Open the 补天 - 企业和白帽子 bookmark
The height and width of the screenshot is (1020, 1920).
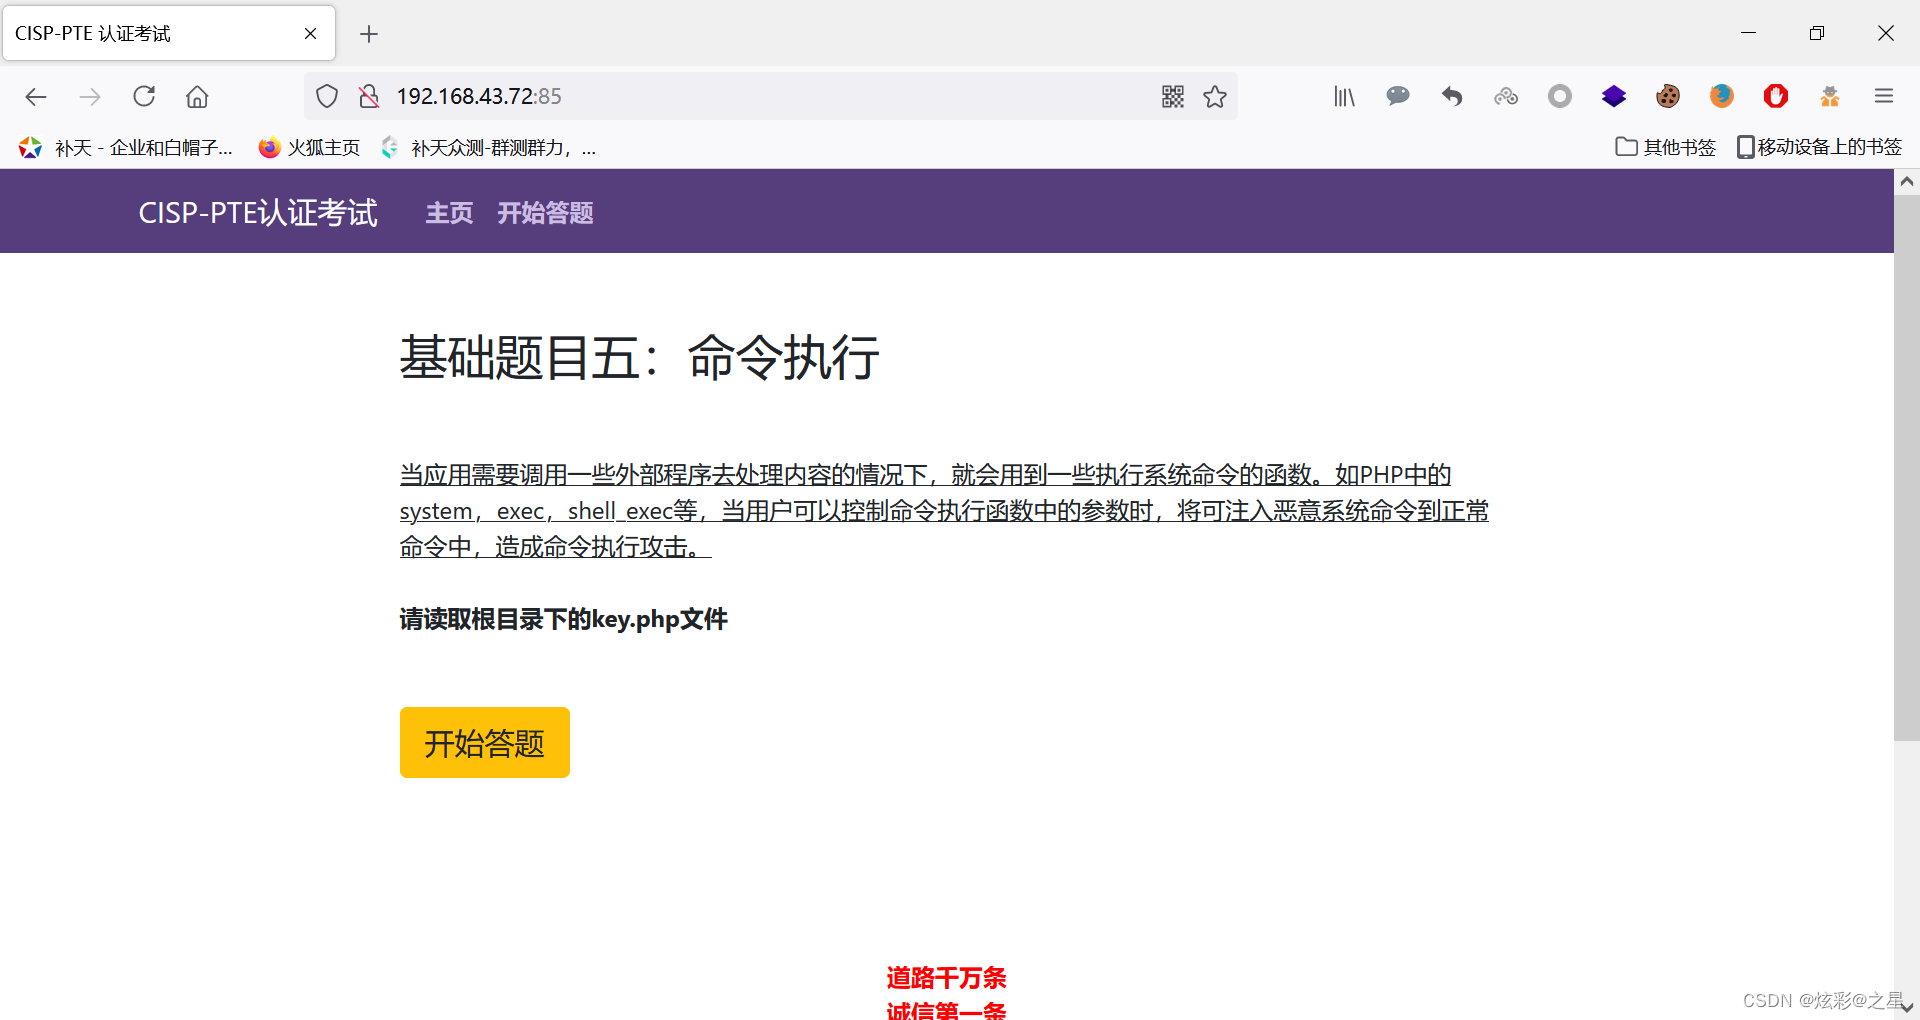click(126, 148)
